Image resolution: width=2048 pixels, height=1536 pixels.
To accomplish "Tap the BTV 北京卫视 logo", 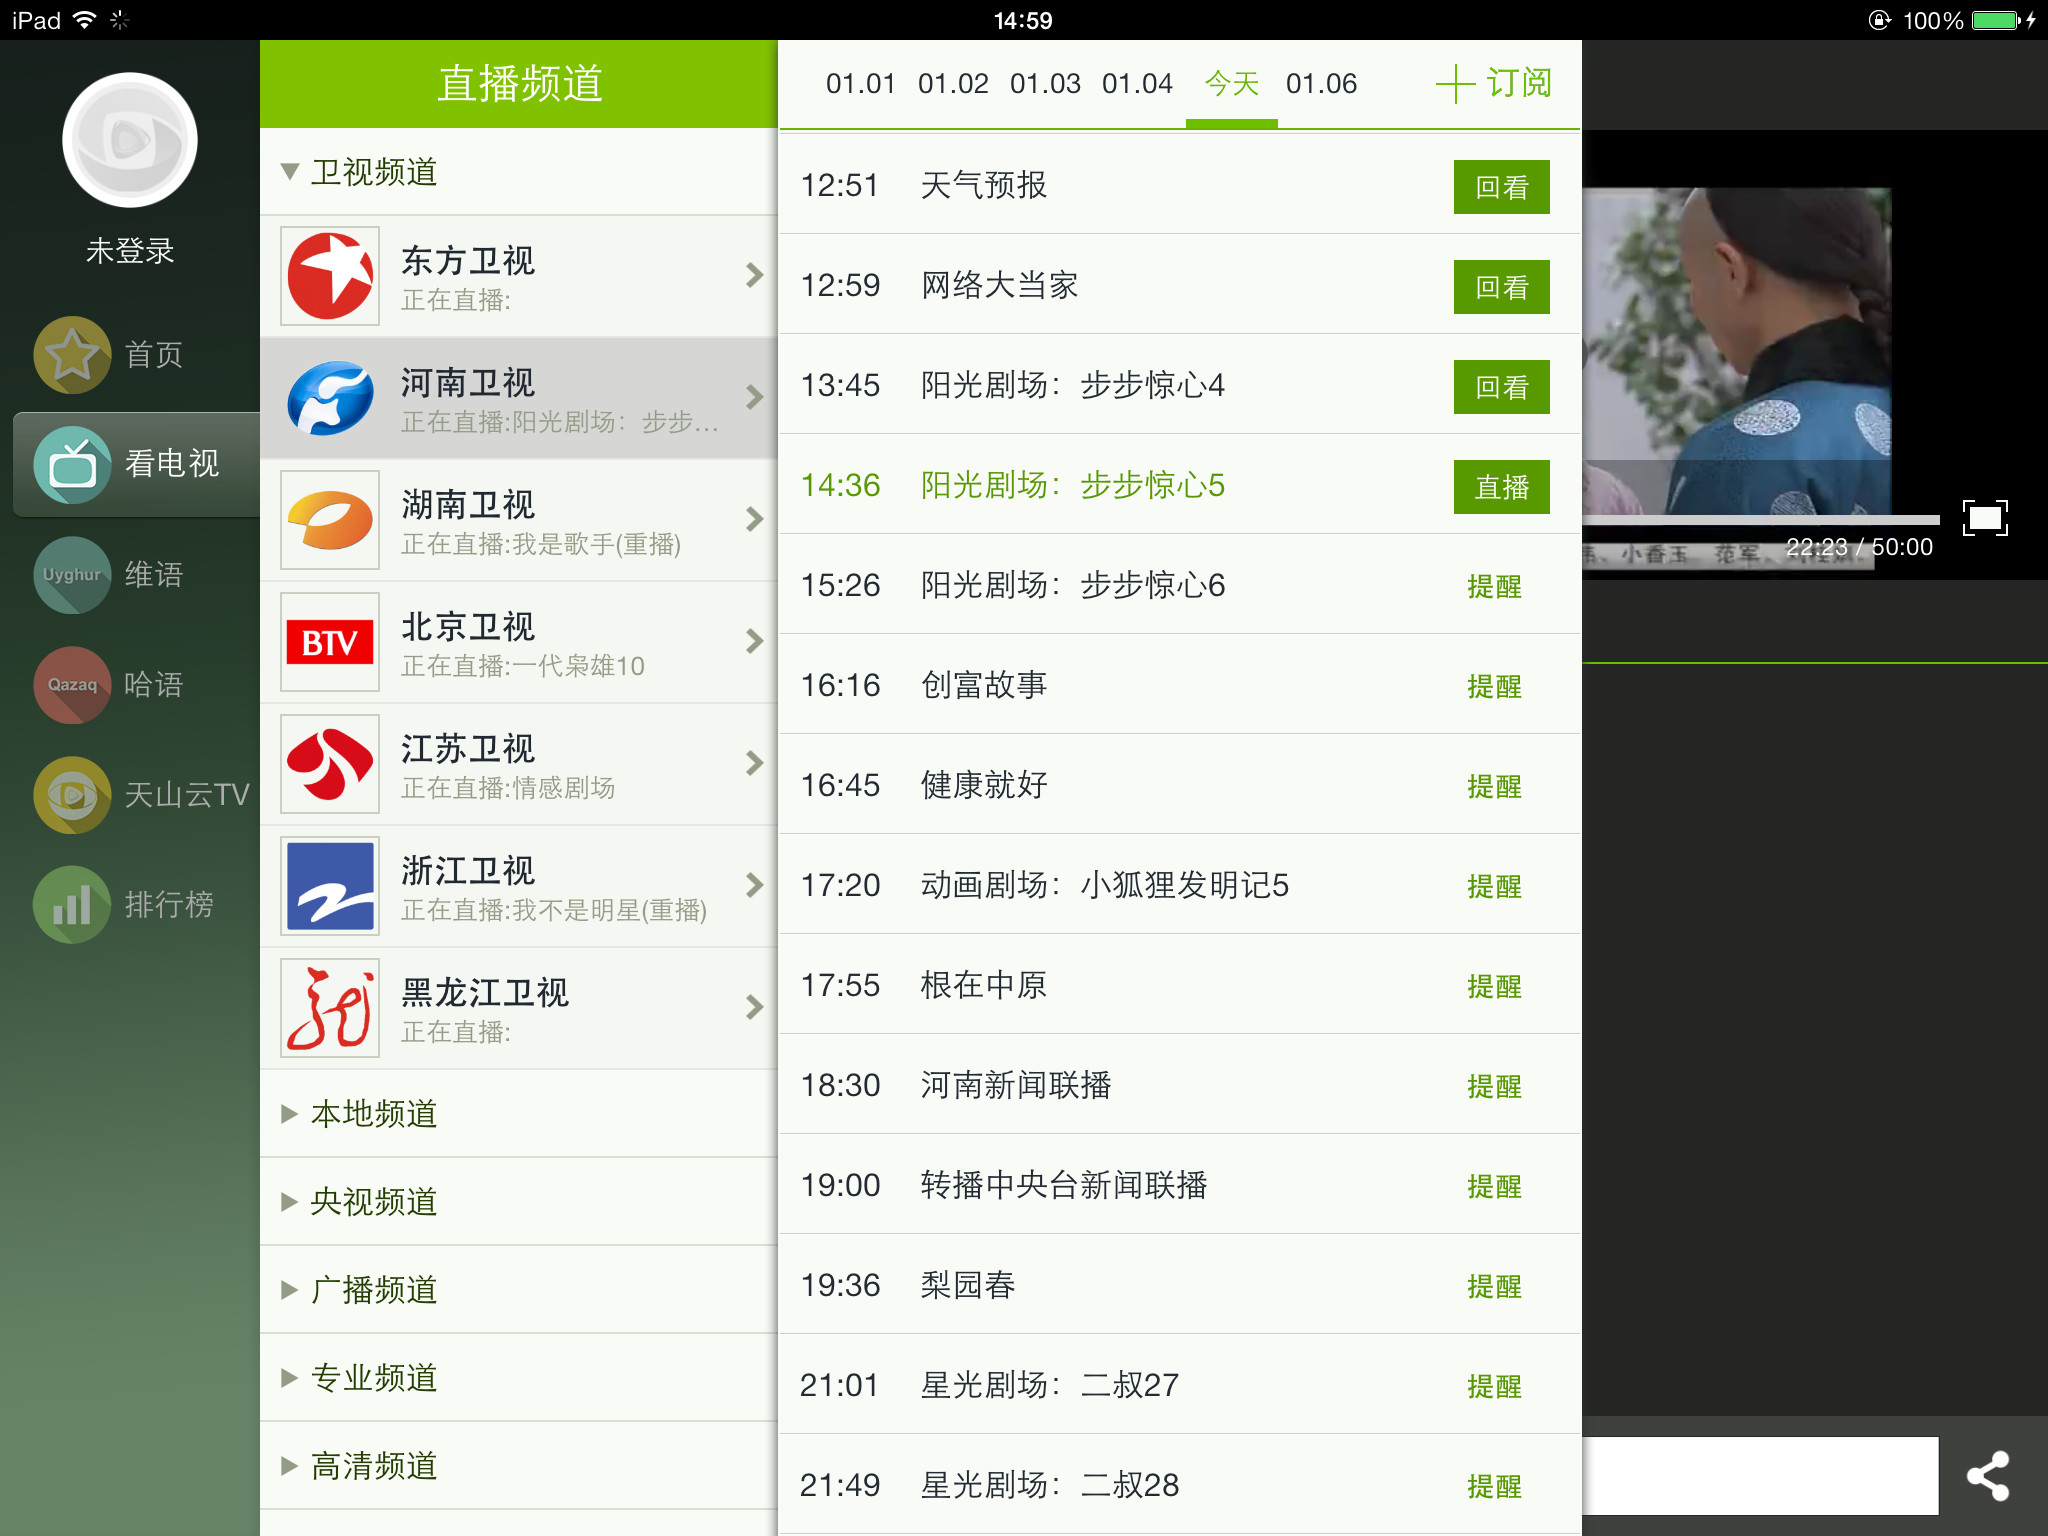I will [x=330, y=642].
